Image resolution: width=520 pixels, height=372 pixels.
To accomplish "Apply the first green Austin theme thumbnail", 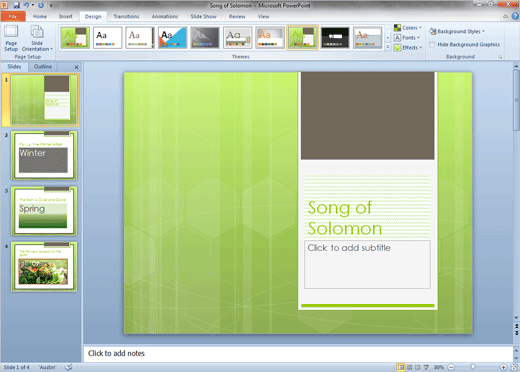I will 75,38.
